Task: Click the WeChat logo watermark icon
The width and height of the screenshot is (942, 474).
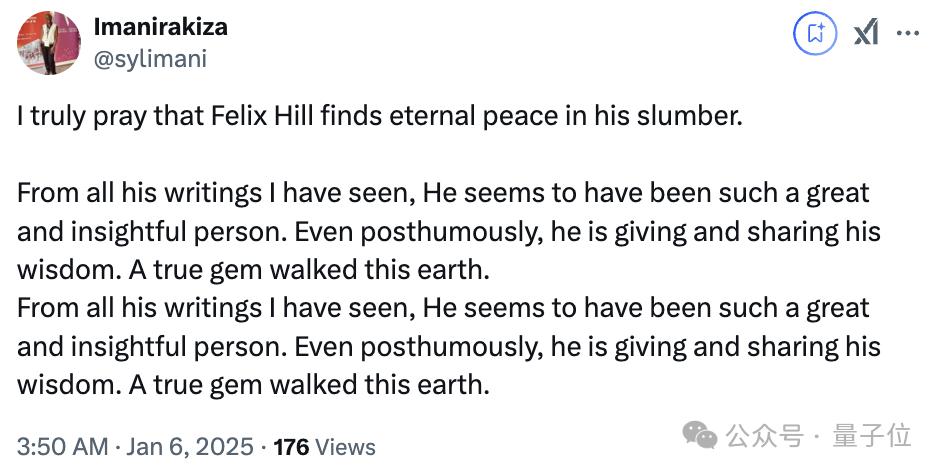Action: [699, 435]
